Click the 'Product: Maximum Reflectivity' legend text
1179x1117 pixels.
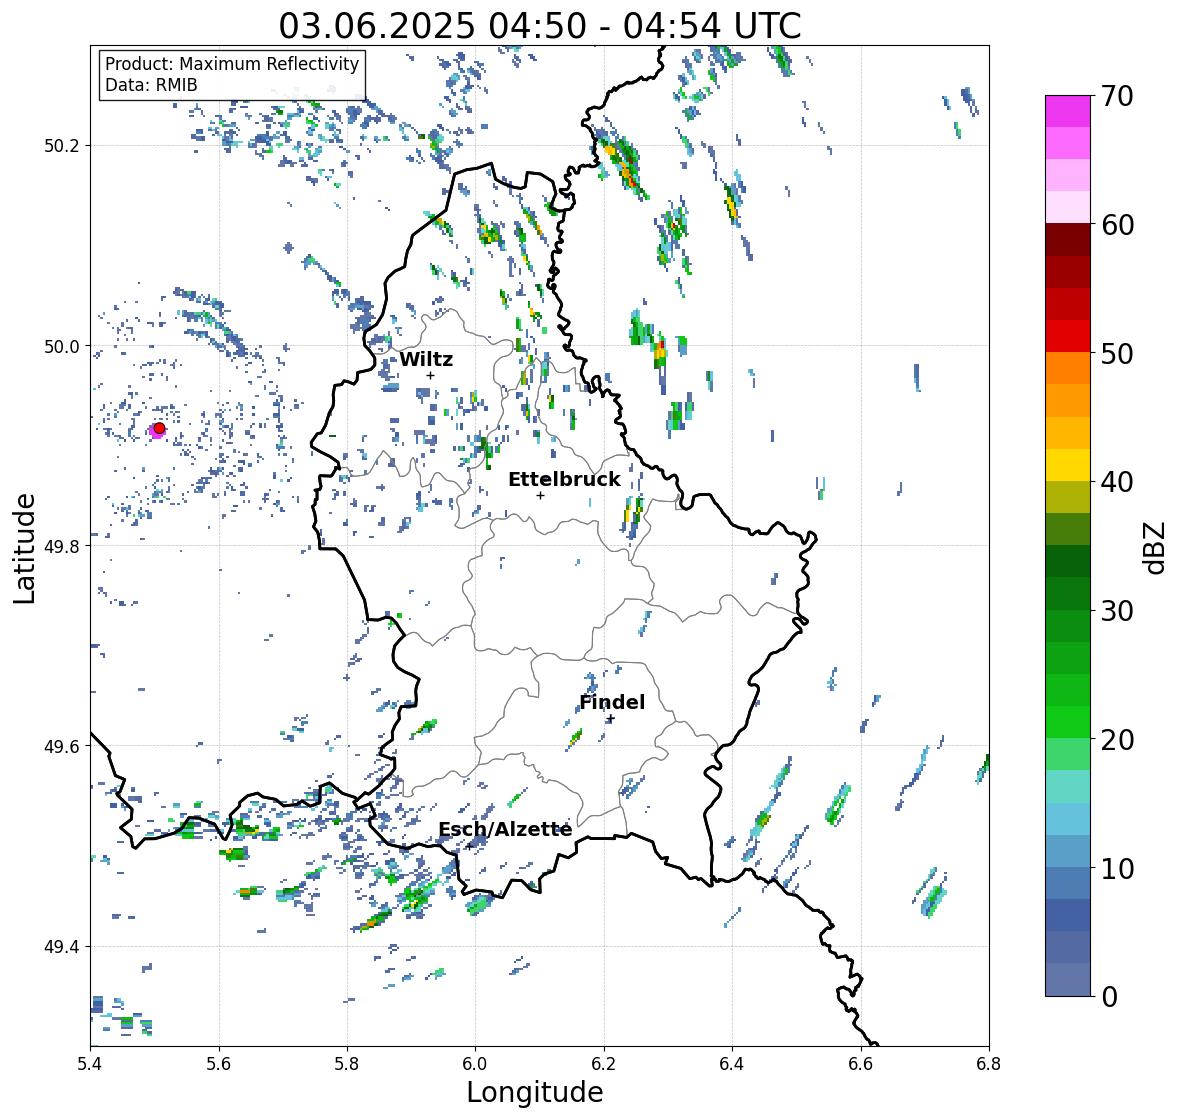point(232,64)
